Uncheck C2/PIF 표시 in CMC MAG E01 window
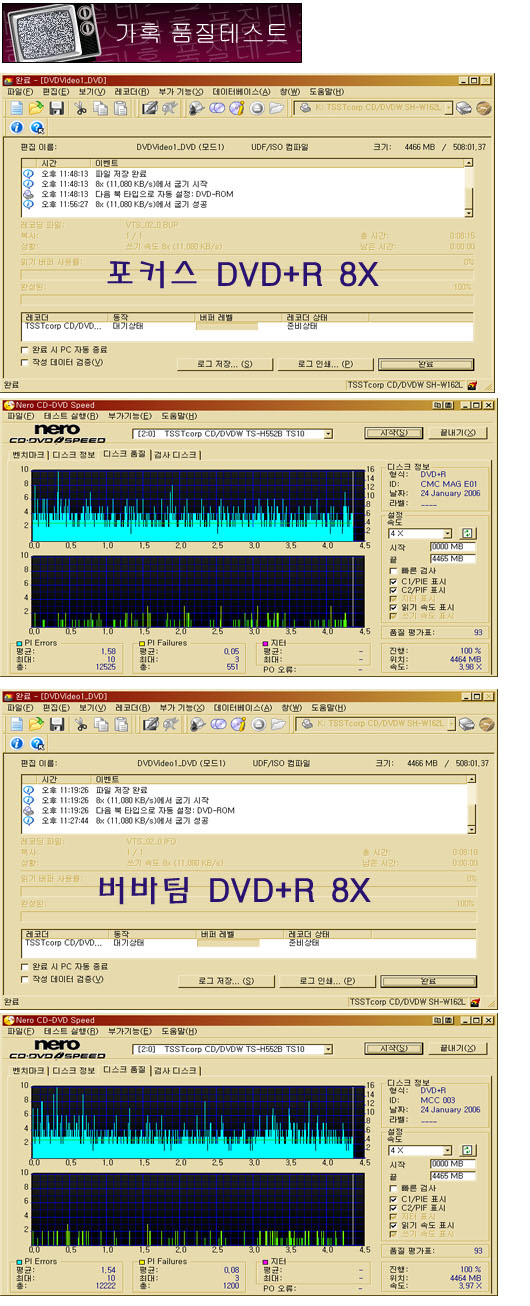 [393, 590]
